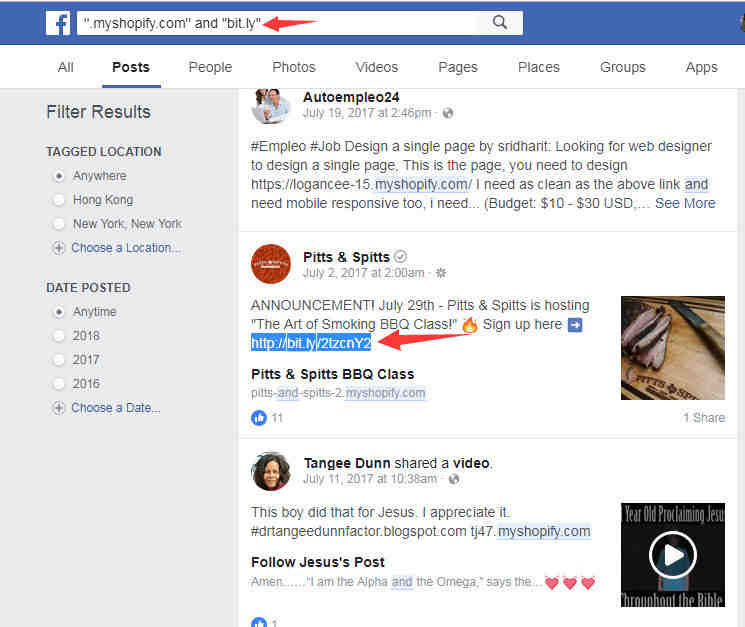Click the 1 Share count
Screen dimensions: 745x627
coord(704,418)
